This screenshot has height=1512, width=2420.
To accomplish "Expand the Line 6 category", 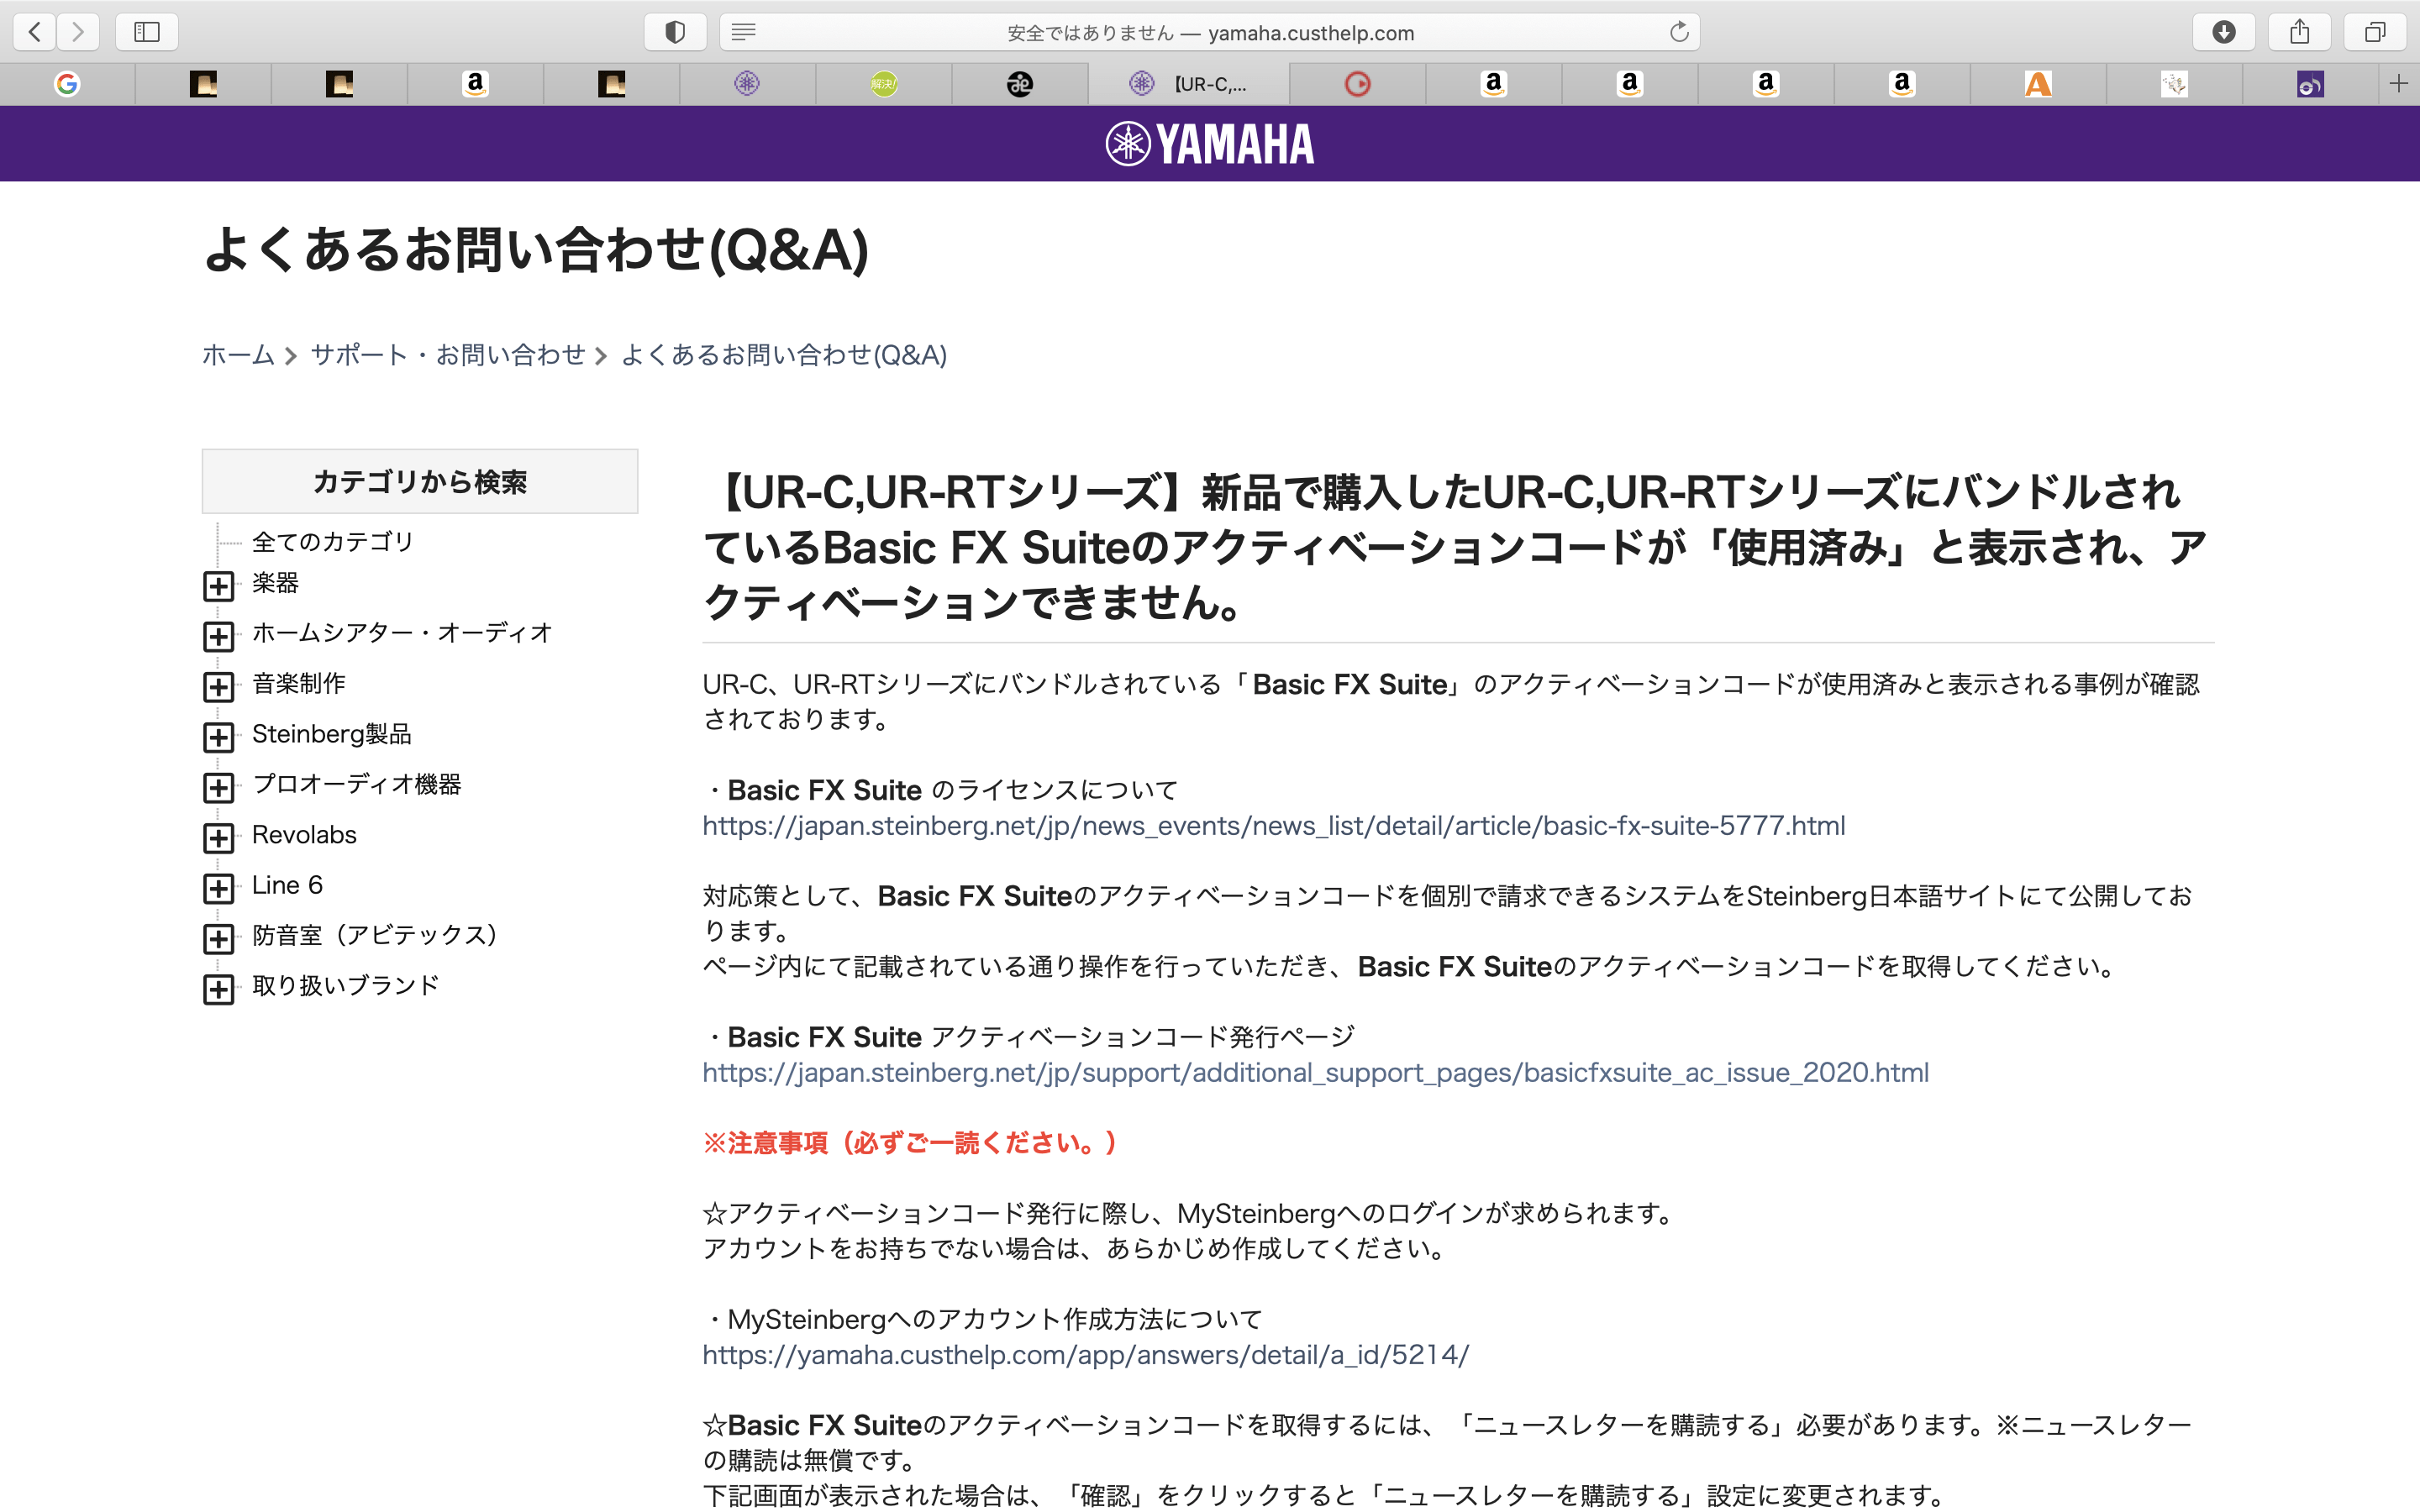I will coord(218,888).
